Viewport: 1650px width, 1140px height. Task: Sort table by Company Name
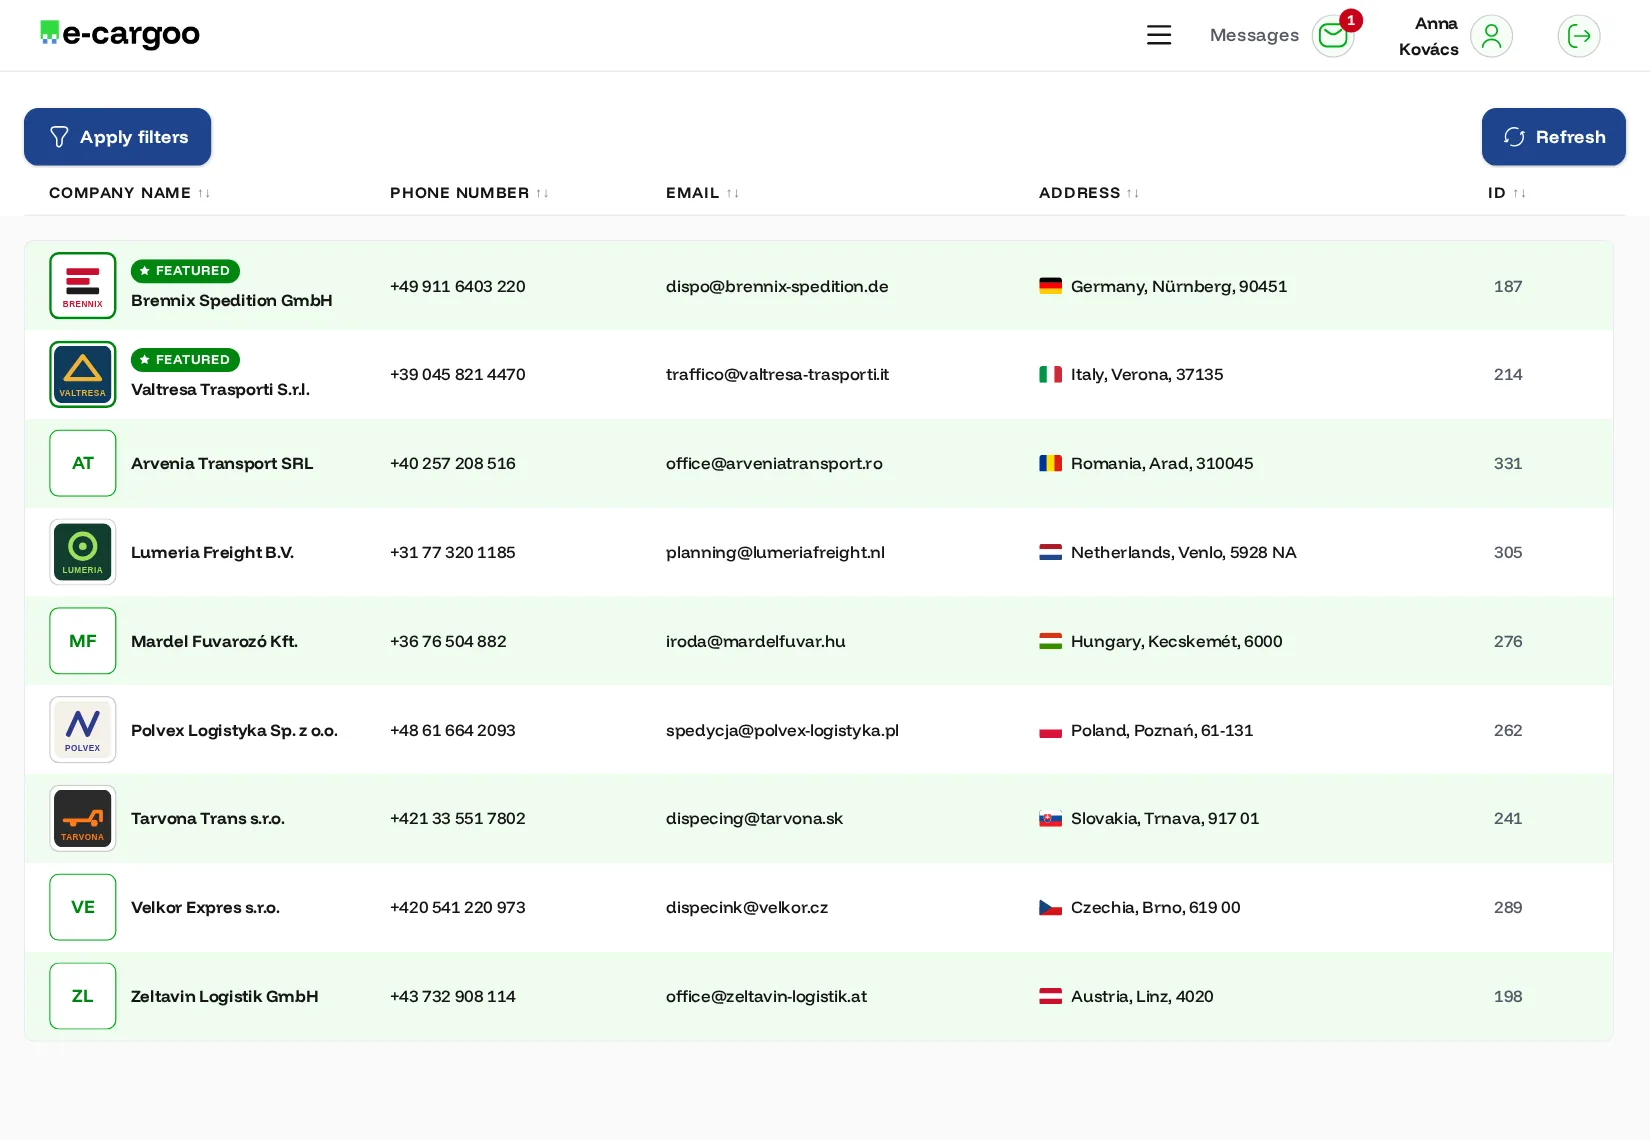(x=130, y=193)
